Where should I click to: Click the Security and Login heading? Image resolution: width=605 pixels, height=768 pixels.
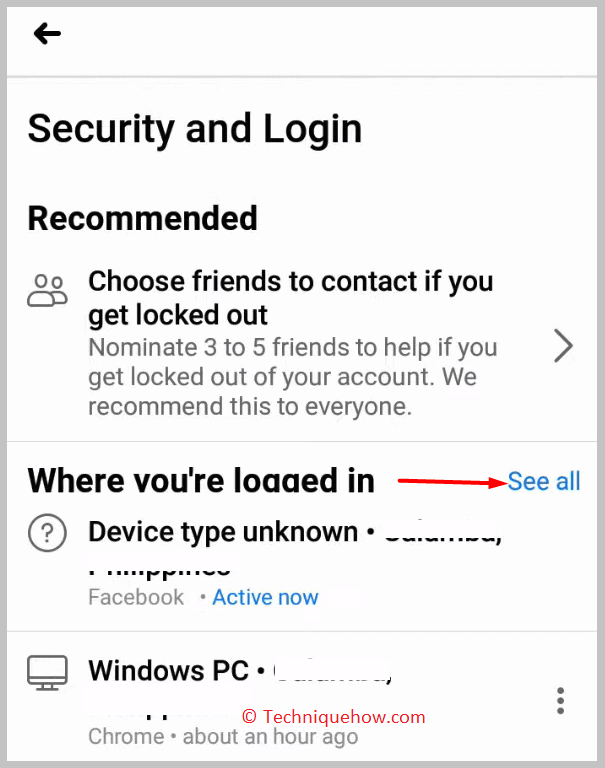194,129
